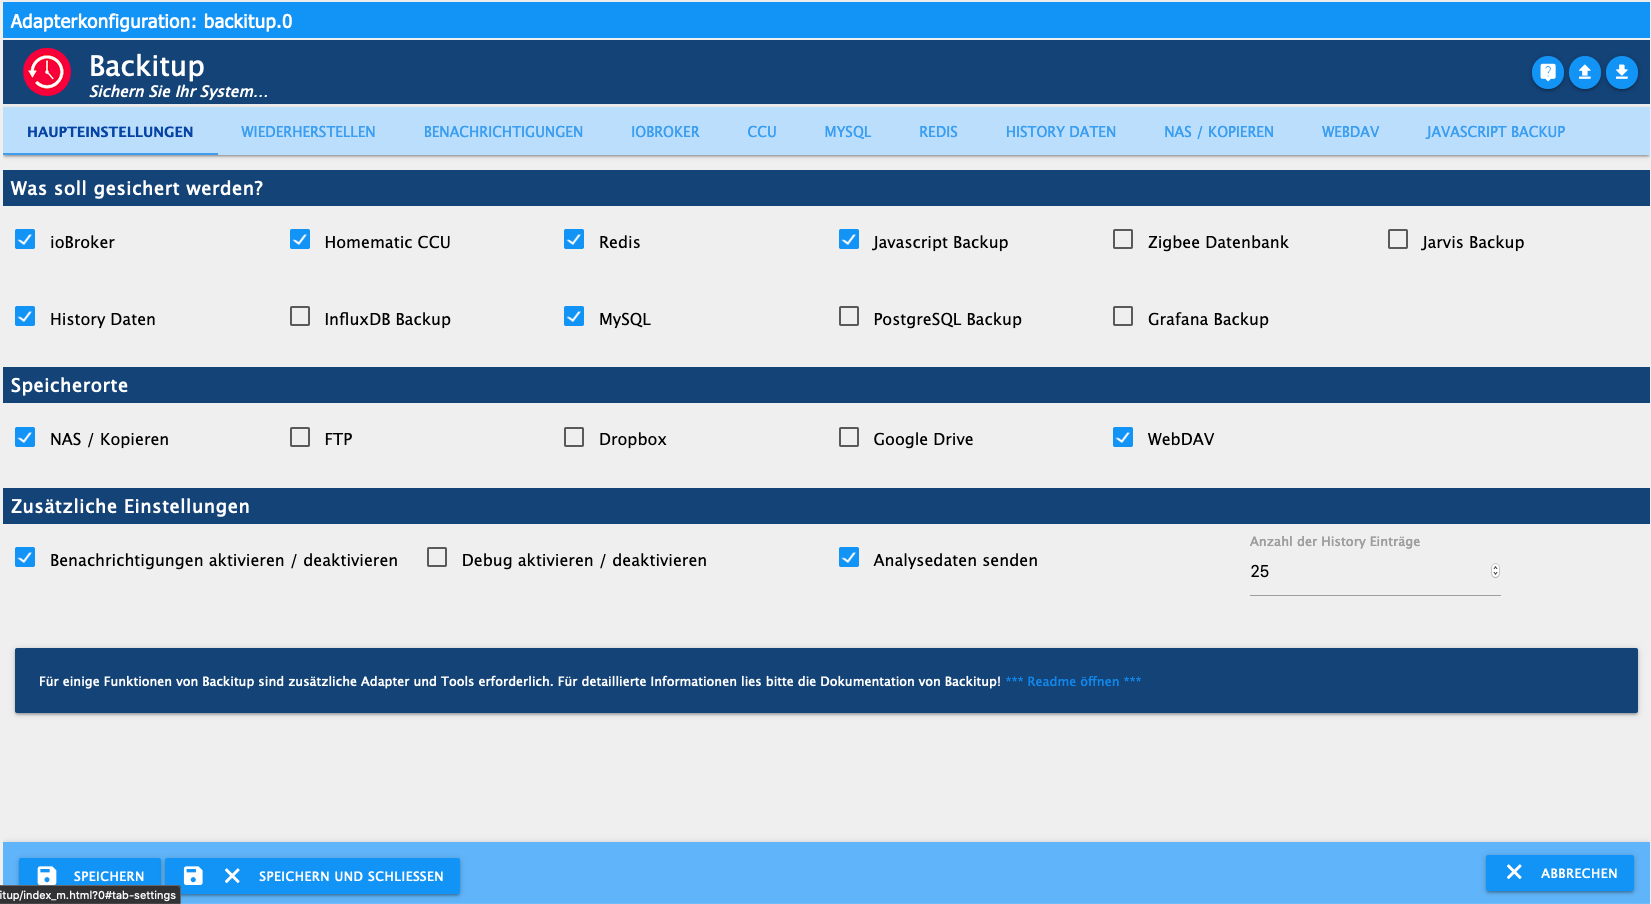Viewport: 1651px width, 904px height.
Task: Click the floppy disk icon on Speichern
Action: point(47,876)
